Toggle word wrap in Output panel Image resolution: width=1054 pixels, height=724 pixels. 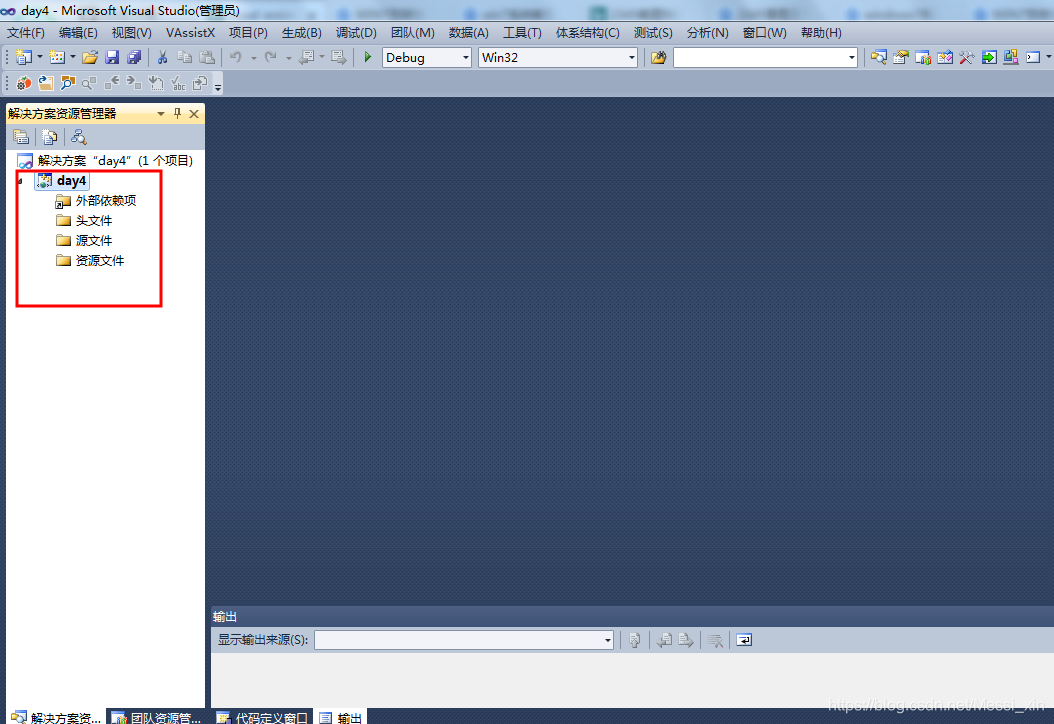tap(744, 640)
